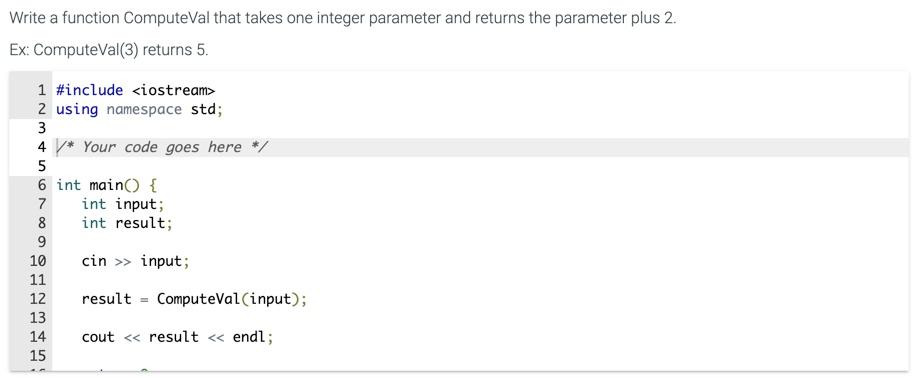Place cursor in "Your code goes here" line

point(480,147)
